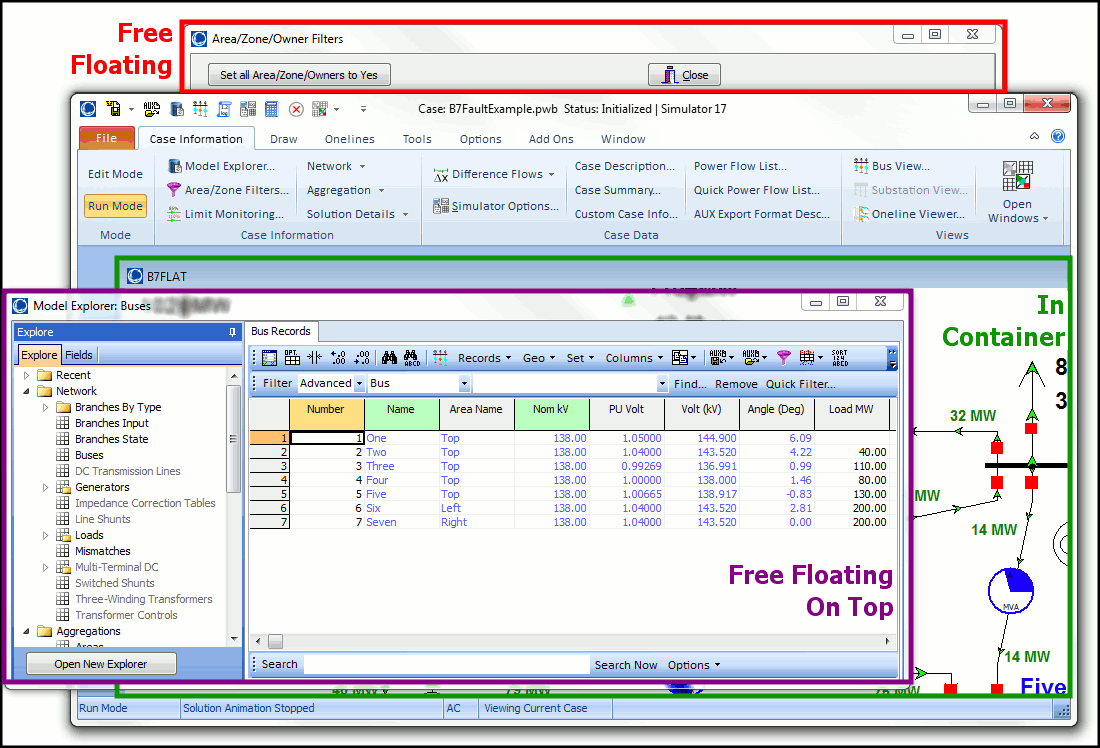Switch to the Fields tab in Explore panel
Screen dimensions: 1100x748
[x=79, y=355]
